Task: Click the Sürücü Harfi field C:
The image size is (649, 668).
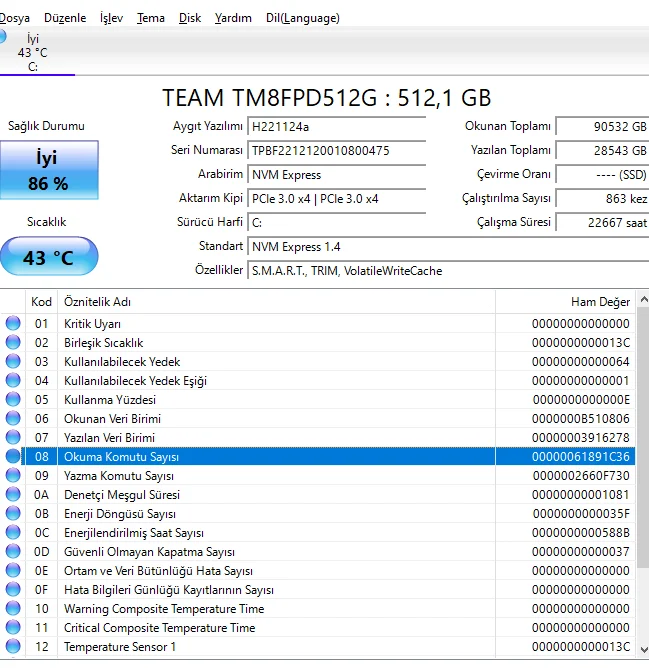Action: (x=337, y=223)
